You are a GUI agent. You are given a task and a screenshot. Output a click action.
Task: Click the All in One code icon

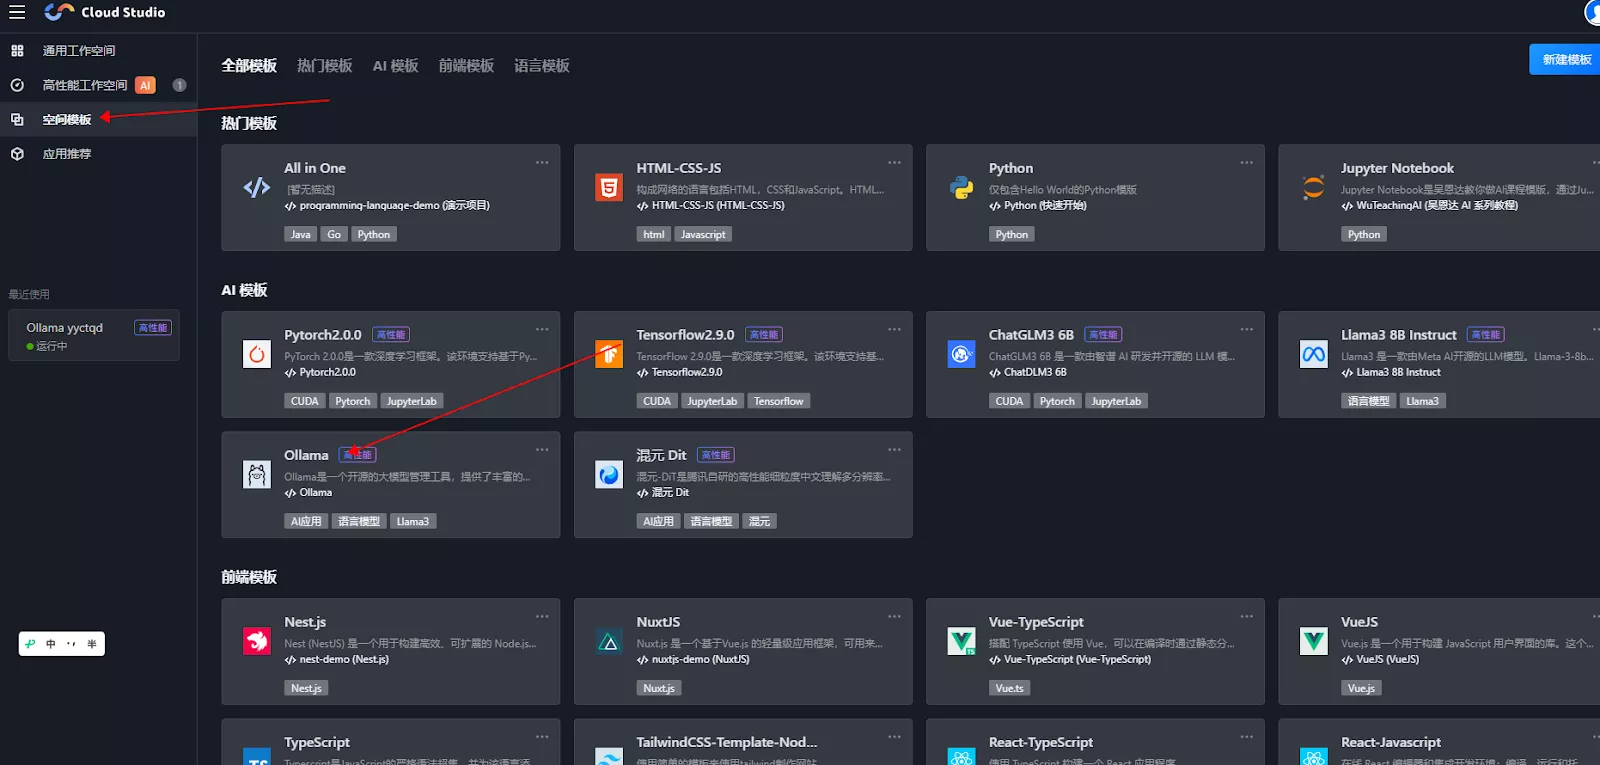click(257, 187)
